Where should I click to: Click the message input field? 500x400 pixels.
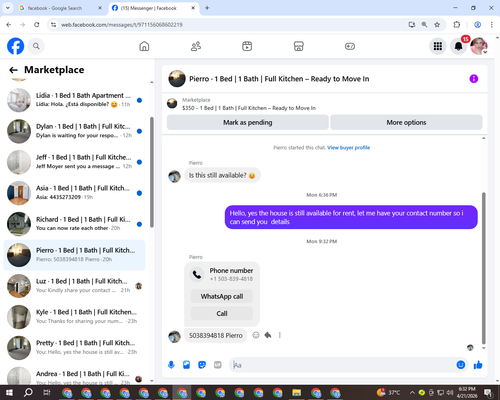pyautogui.click(x=342, y=365)
